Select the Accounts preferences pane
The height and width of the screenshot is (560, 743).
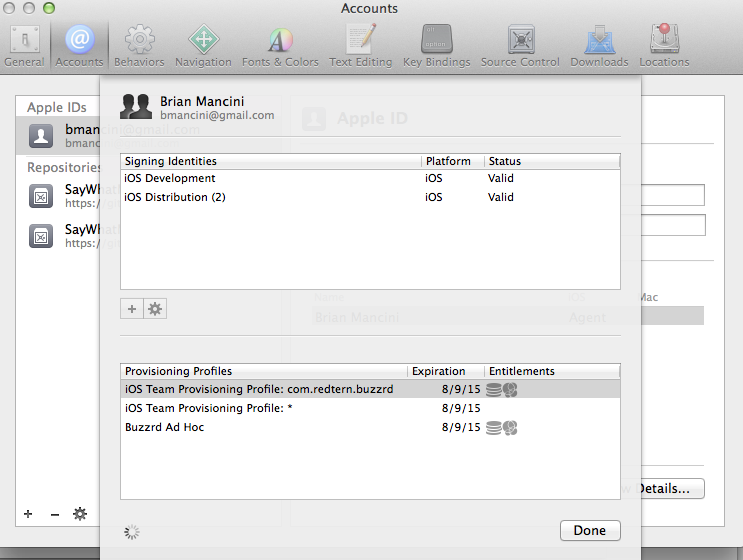[79, 46]
